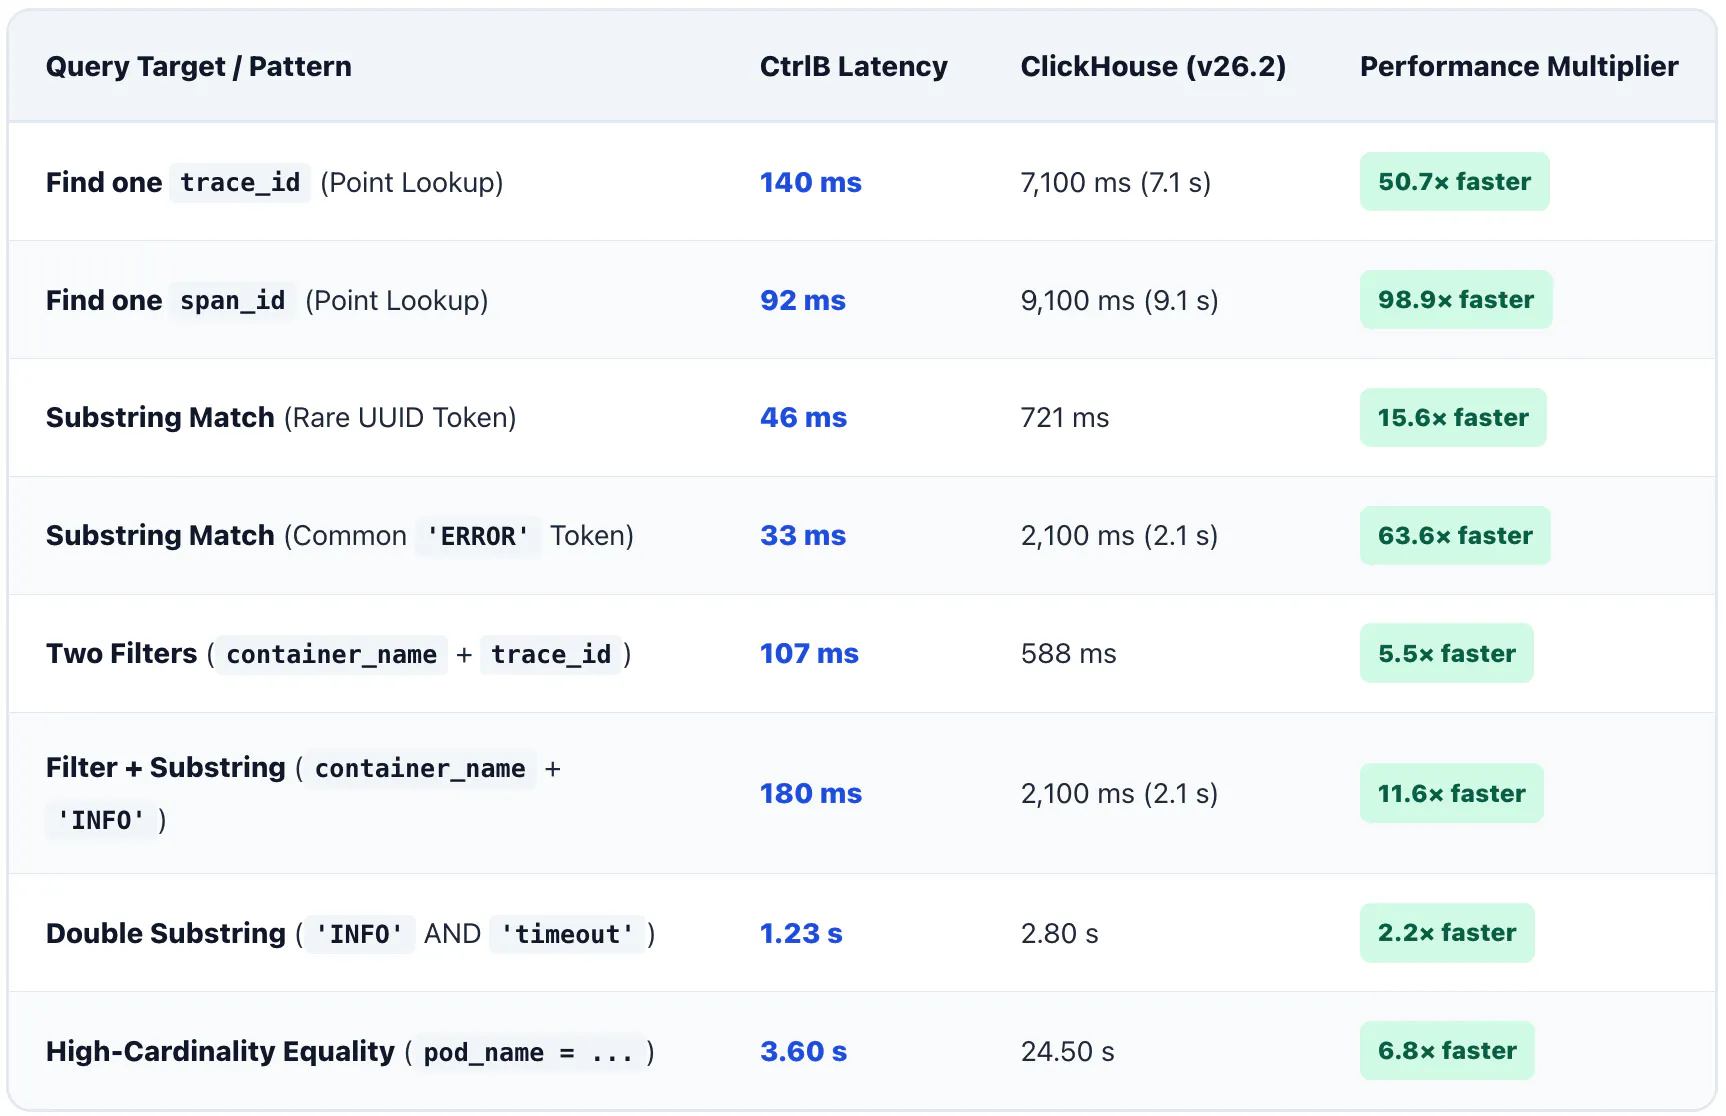Select the '6.8× faster' badge

click(1447, 1051)
